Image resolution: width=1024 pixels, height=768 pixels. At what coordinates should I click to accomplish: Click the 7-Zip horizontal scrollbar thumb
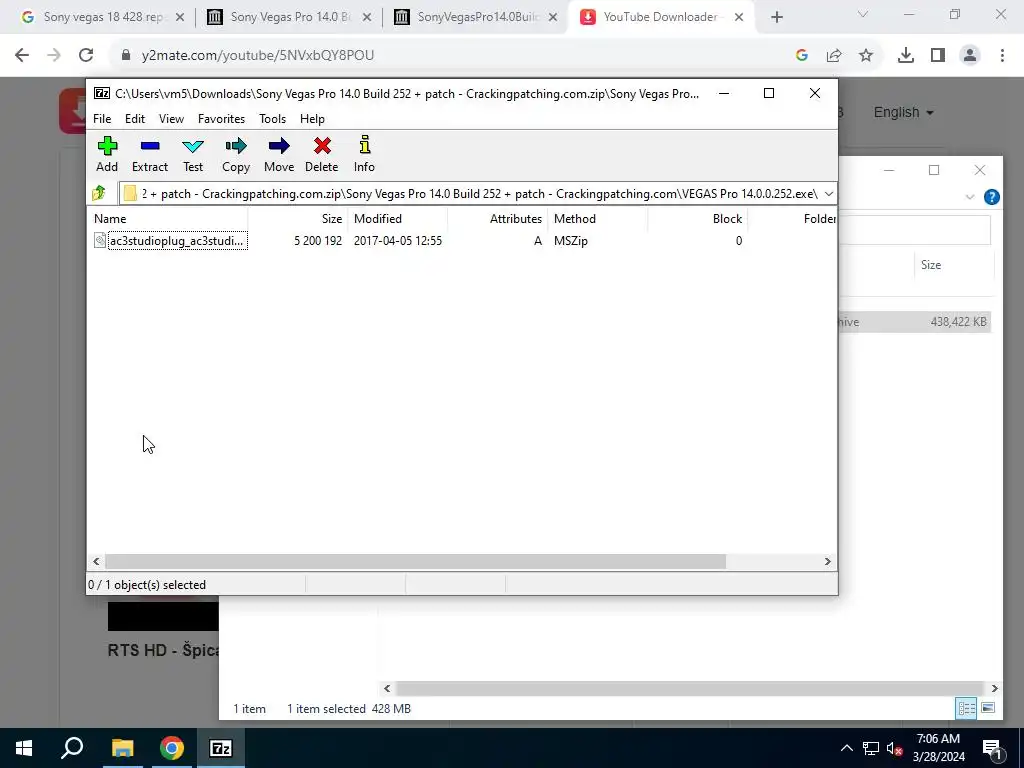(x=415, y=562)
